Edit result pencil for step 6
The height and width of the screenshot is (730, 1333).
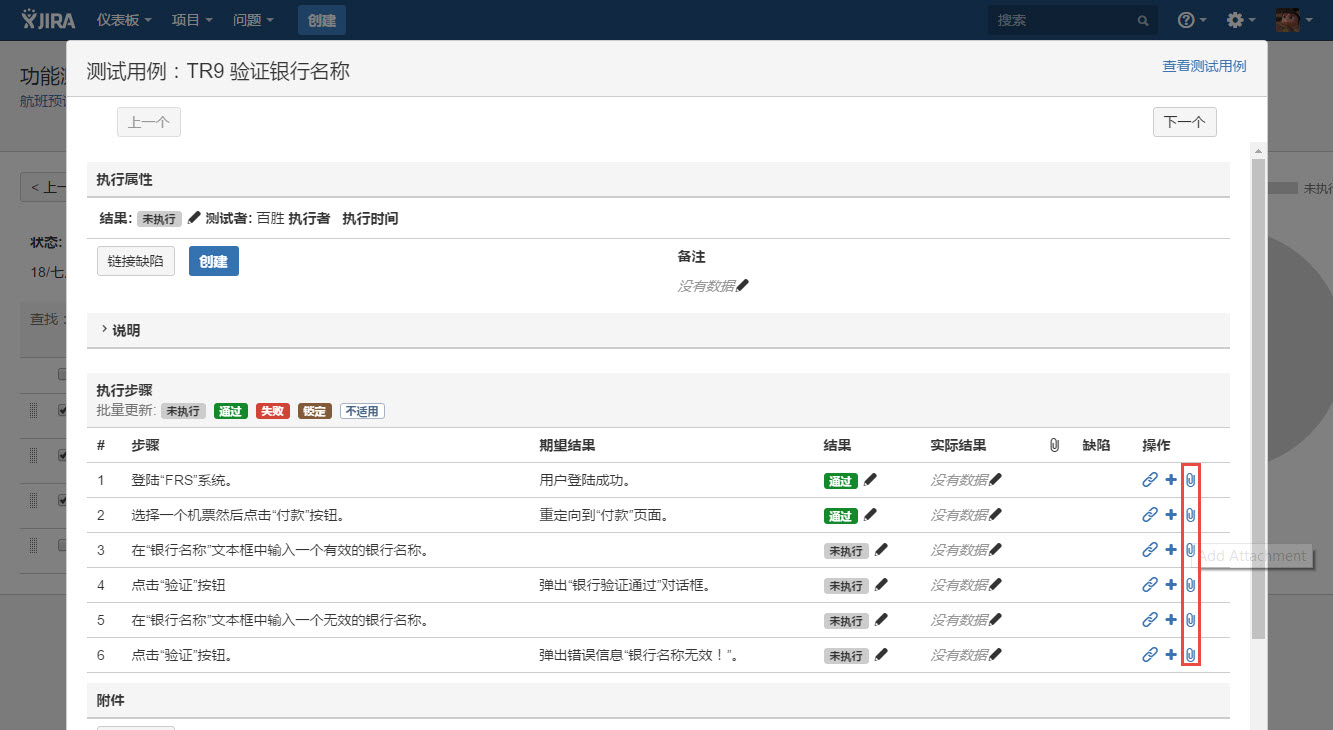coord(881,655)
